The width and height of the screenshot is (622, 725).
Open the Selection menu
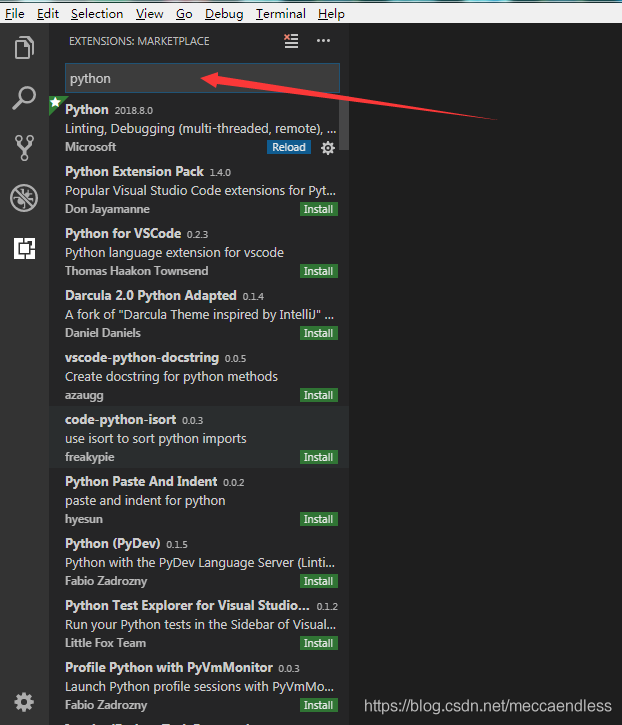(97, 14)
